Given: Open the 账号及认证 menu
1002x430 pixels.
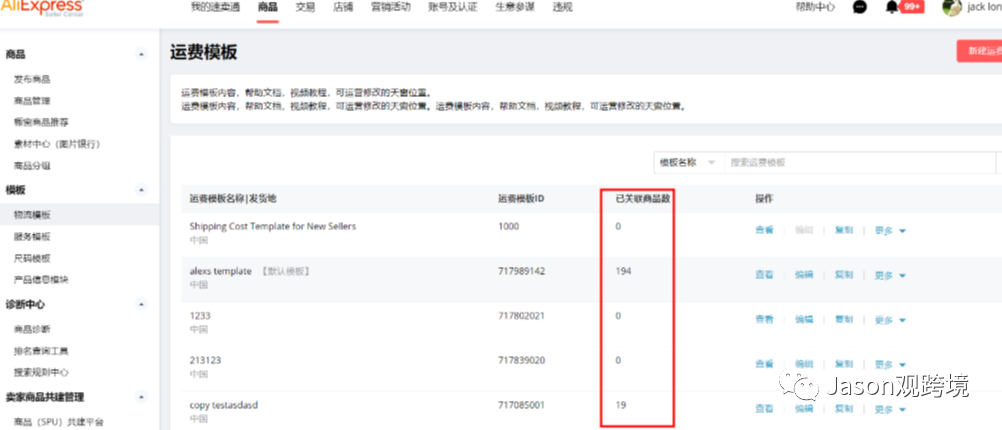Looking at the screenshot, I should pyautogui.click(x=452, y=7).
